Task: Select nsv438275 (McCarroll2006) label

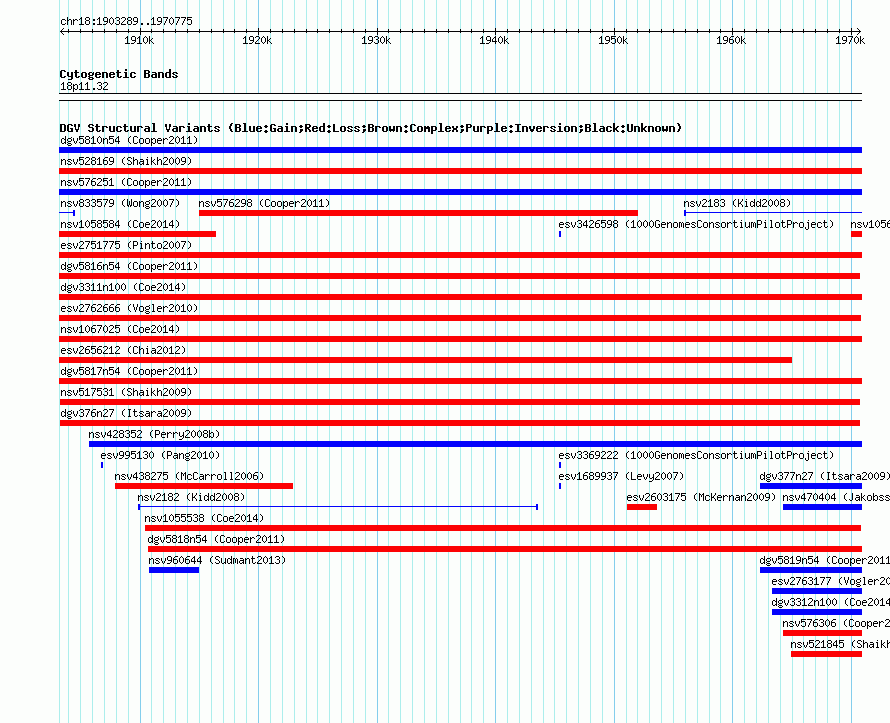Action: [x=189, y=476]
